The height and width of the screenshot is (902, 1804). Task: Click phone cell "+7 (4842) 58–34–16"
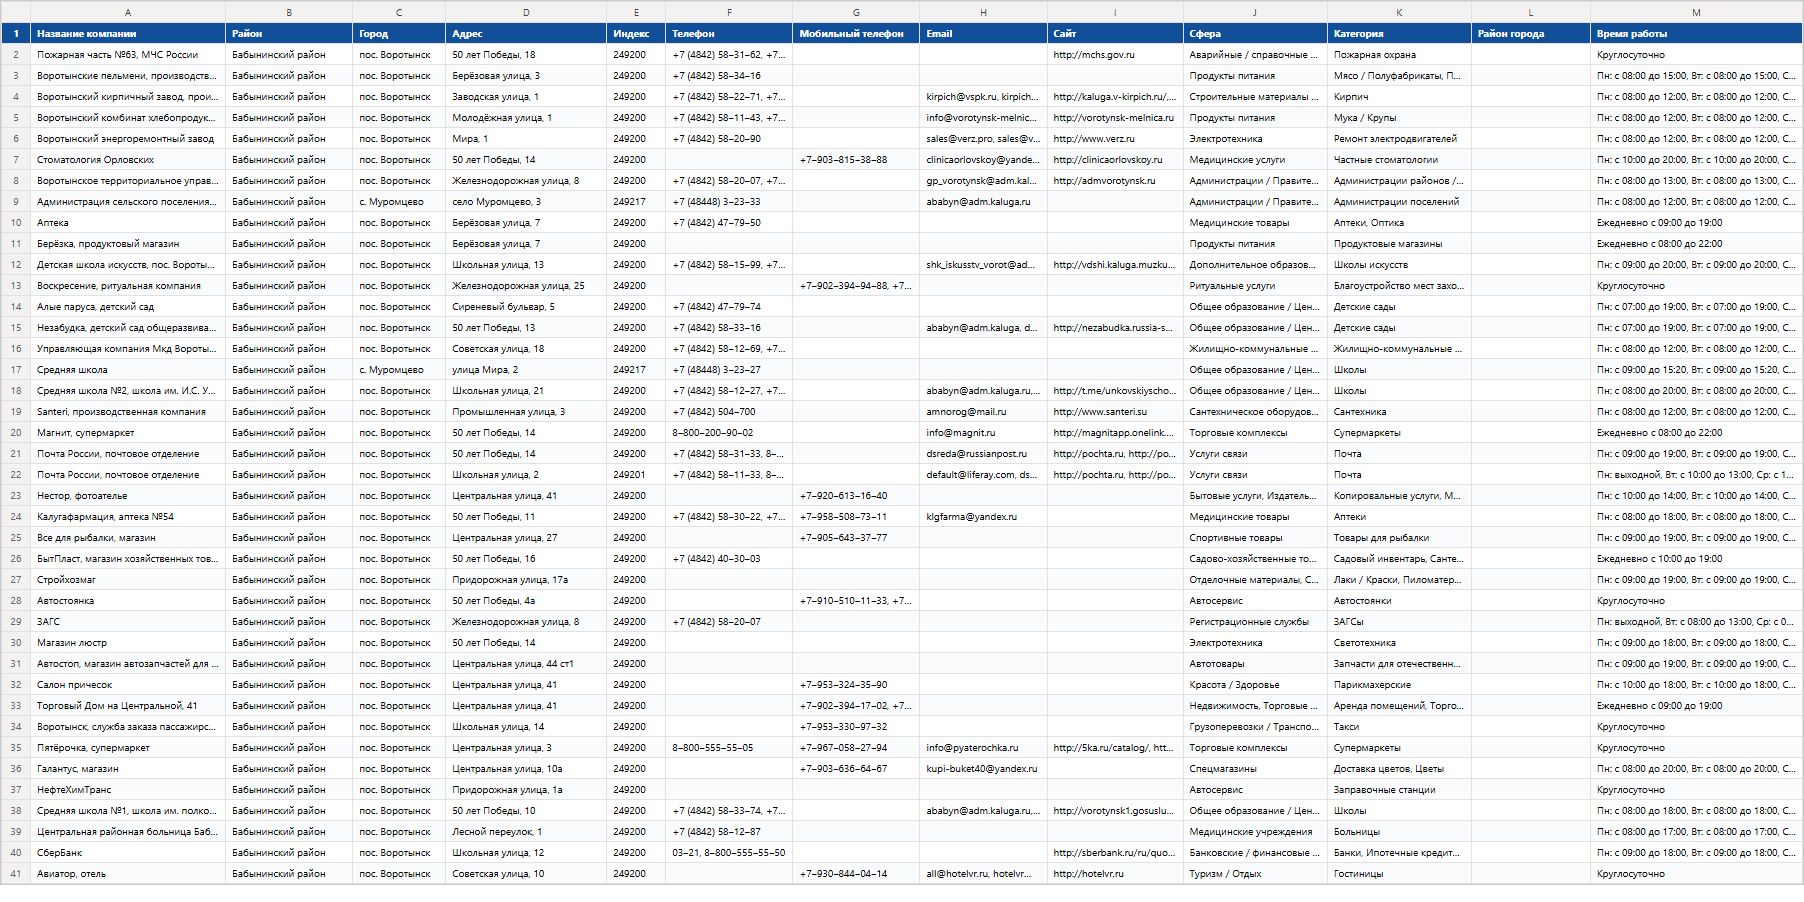coord(729,76)
